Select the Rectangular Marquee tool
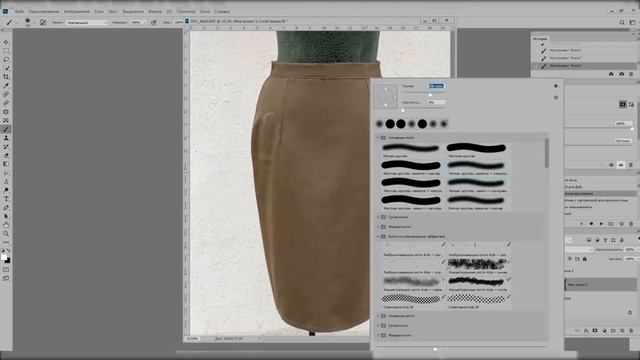 pyautogui.click(x=6, y=51)
